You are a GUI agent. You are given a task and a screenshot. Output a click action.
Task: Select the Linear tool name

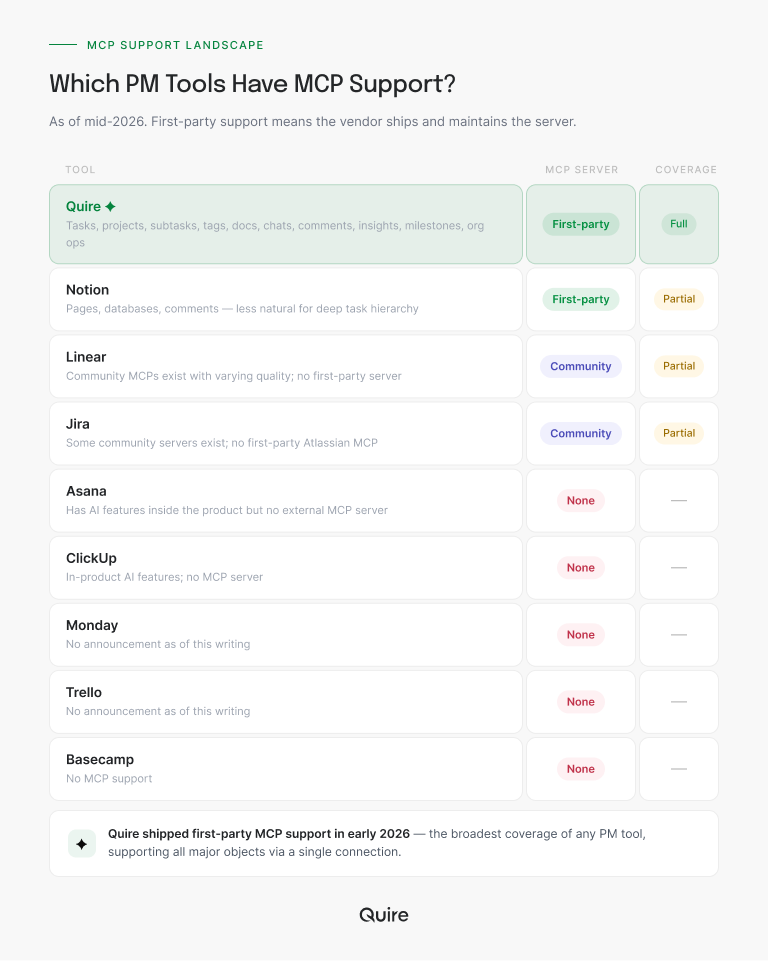86,357
